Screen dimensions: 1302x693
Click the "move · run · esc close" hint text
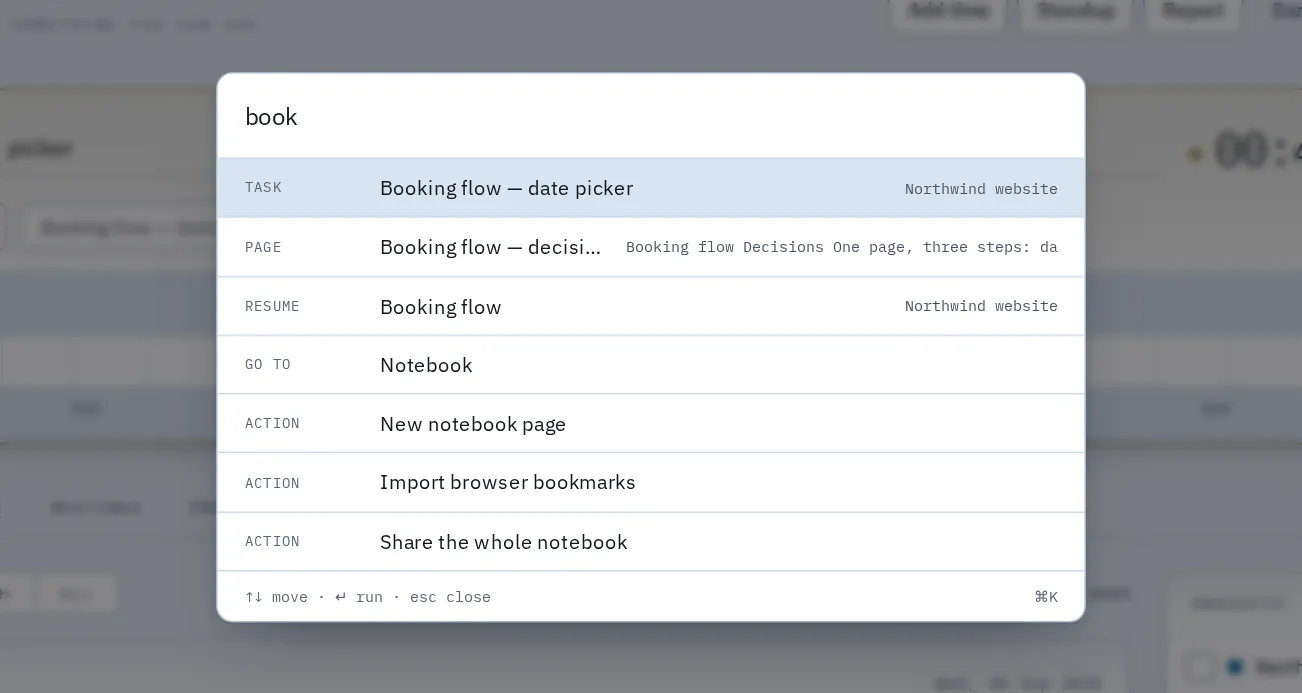coord(368,597)
